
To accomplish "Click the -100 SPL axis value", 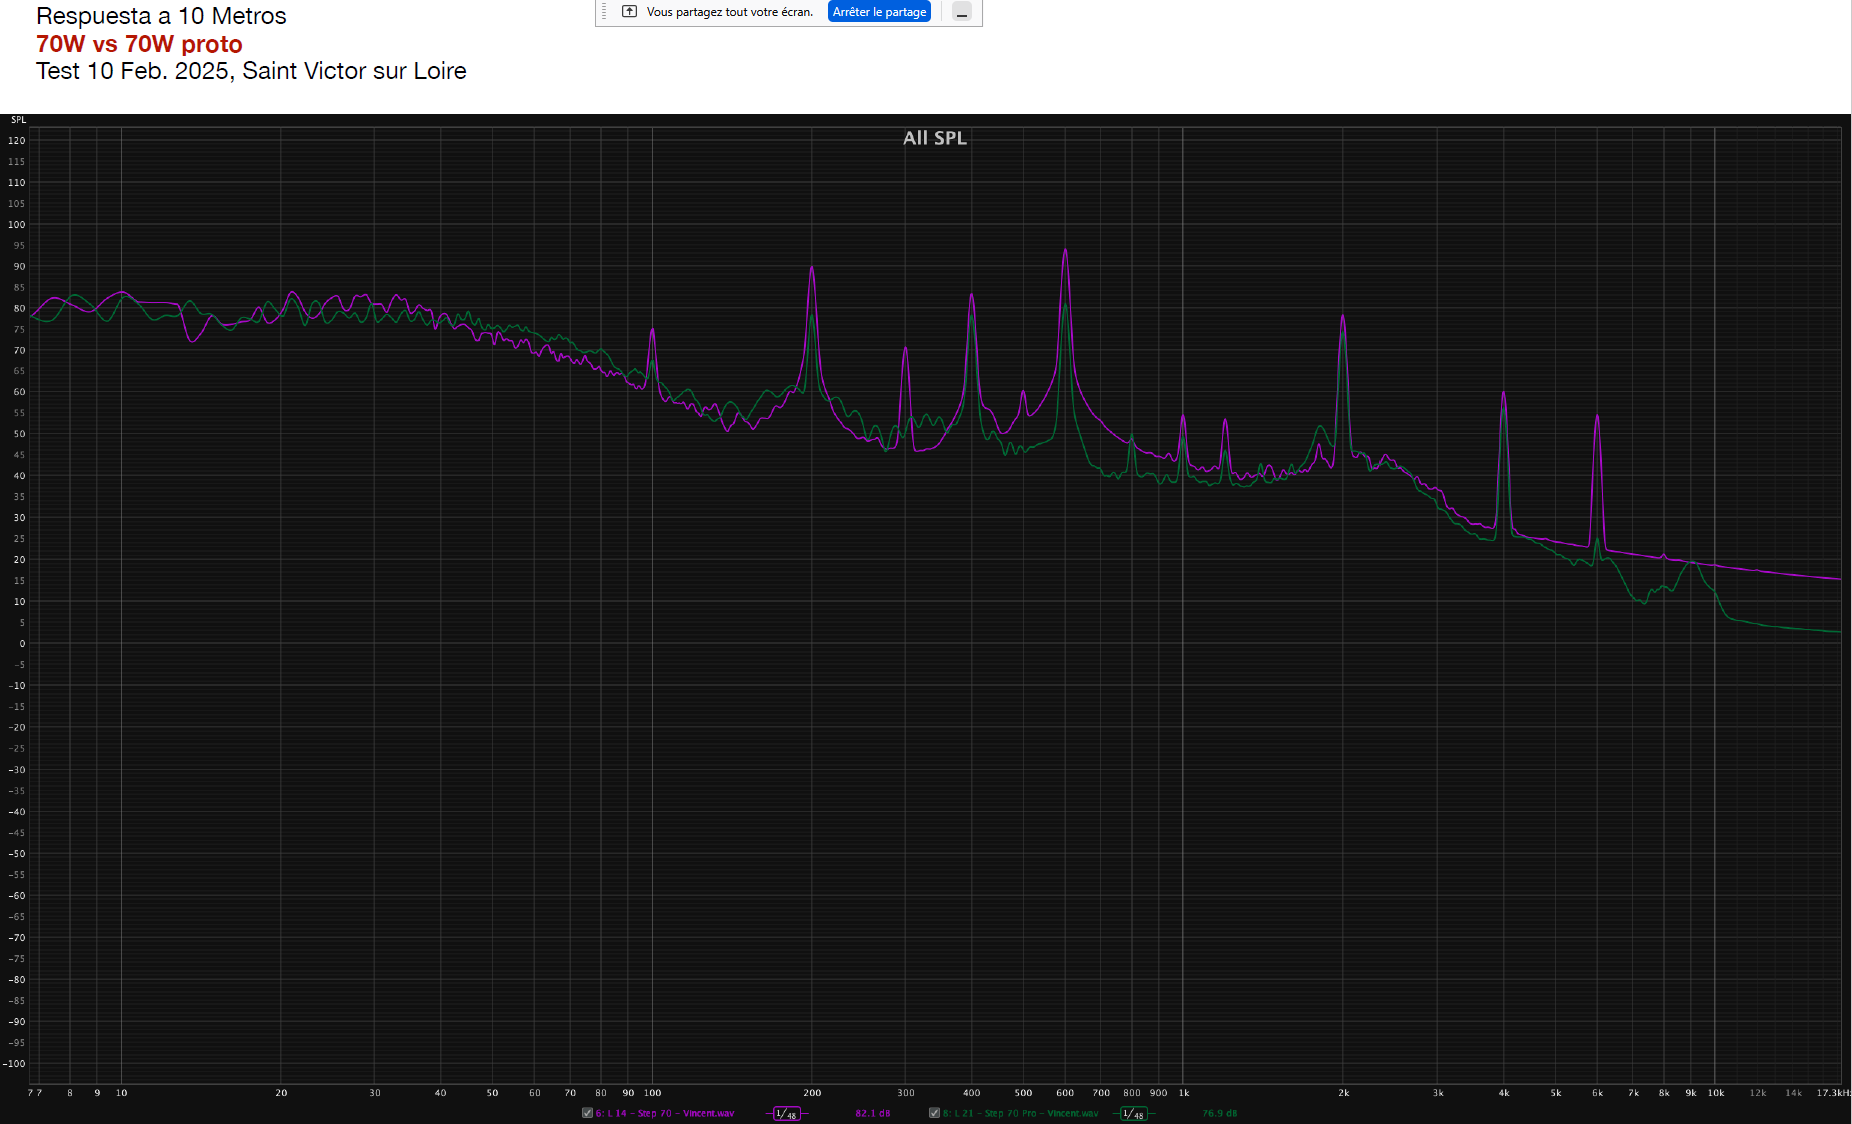I will coord(14,1064).
